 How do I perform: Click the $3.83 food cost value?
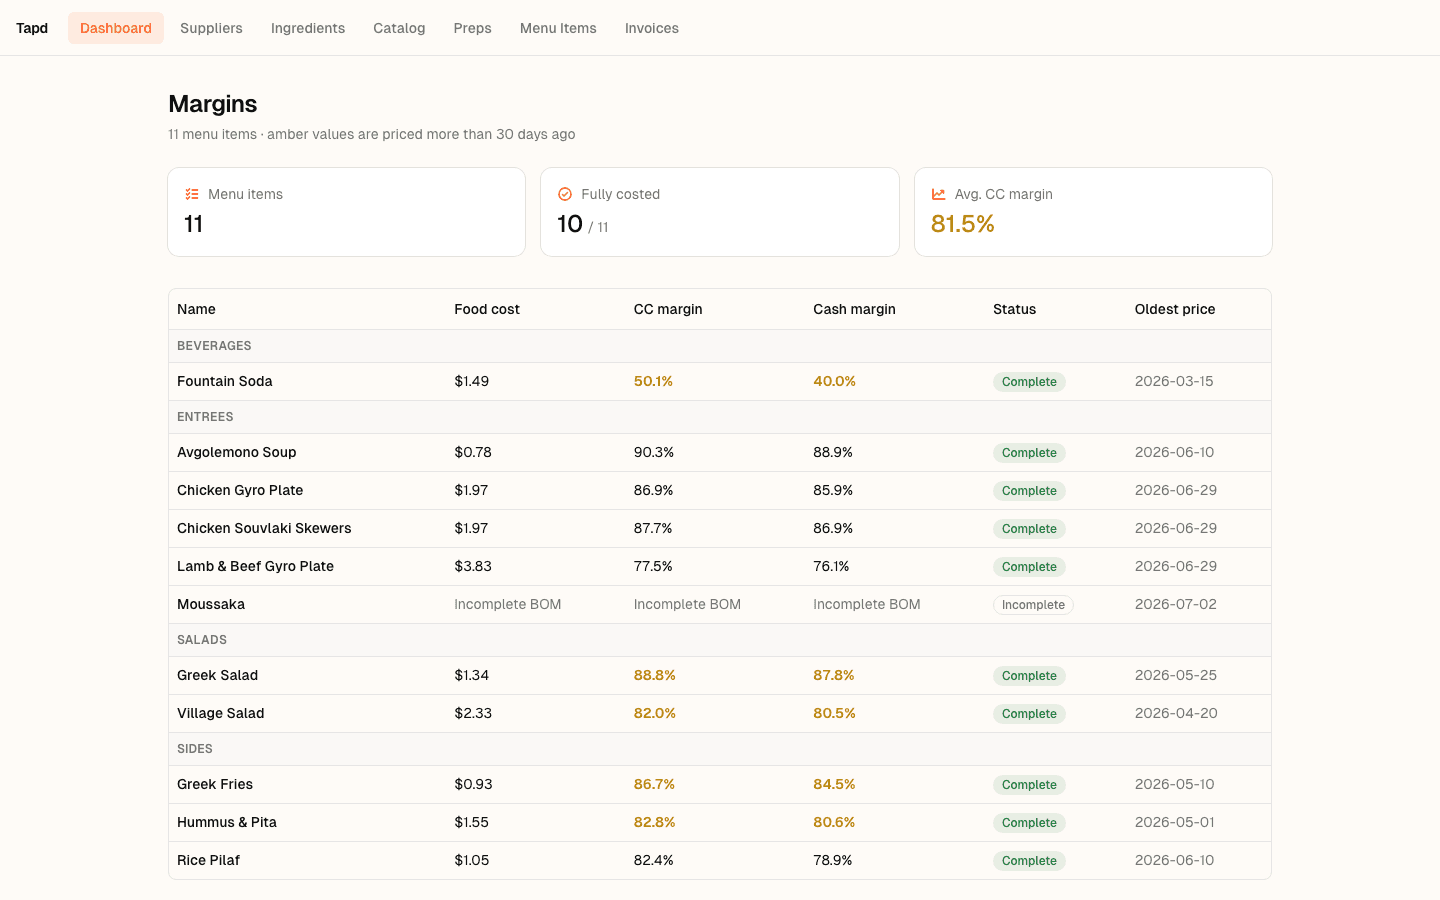point(473,566)
